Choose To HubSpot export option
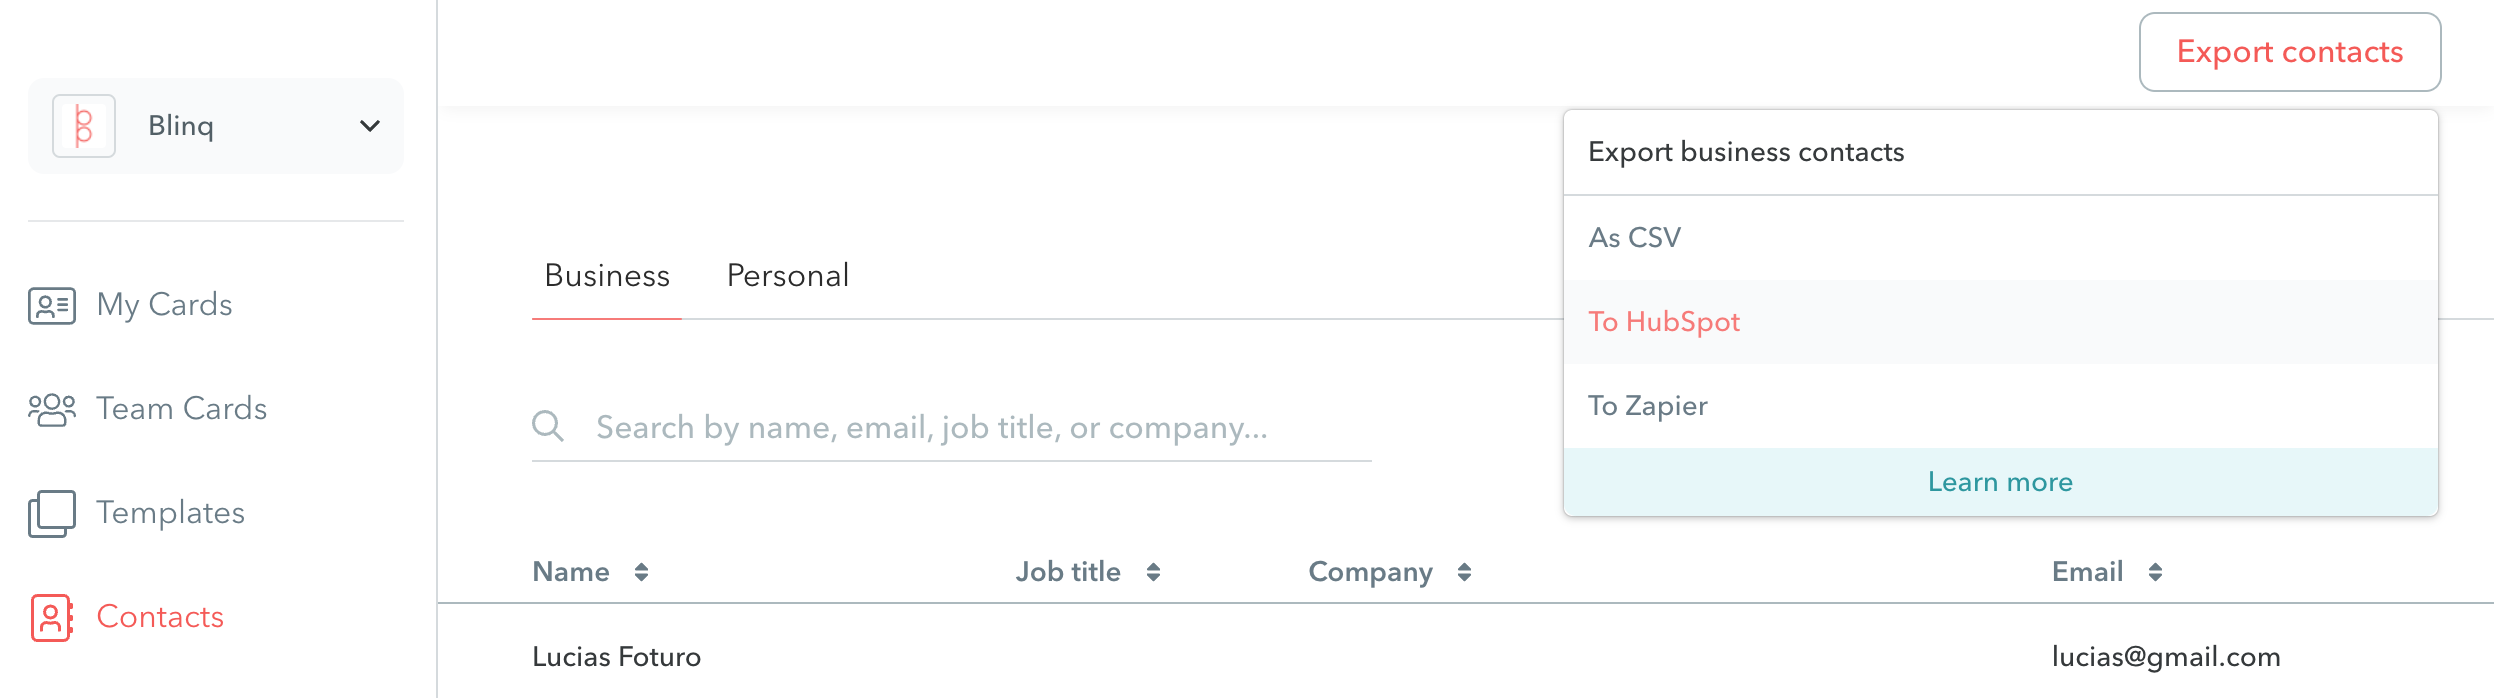The image size is (2494, 698). (2000, 322)
